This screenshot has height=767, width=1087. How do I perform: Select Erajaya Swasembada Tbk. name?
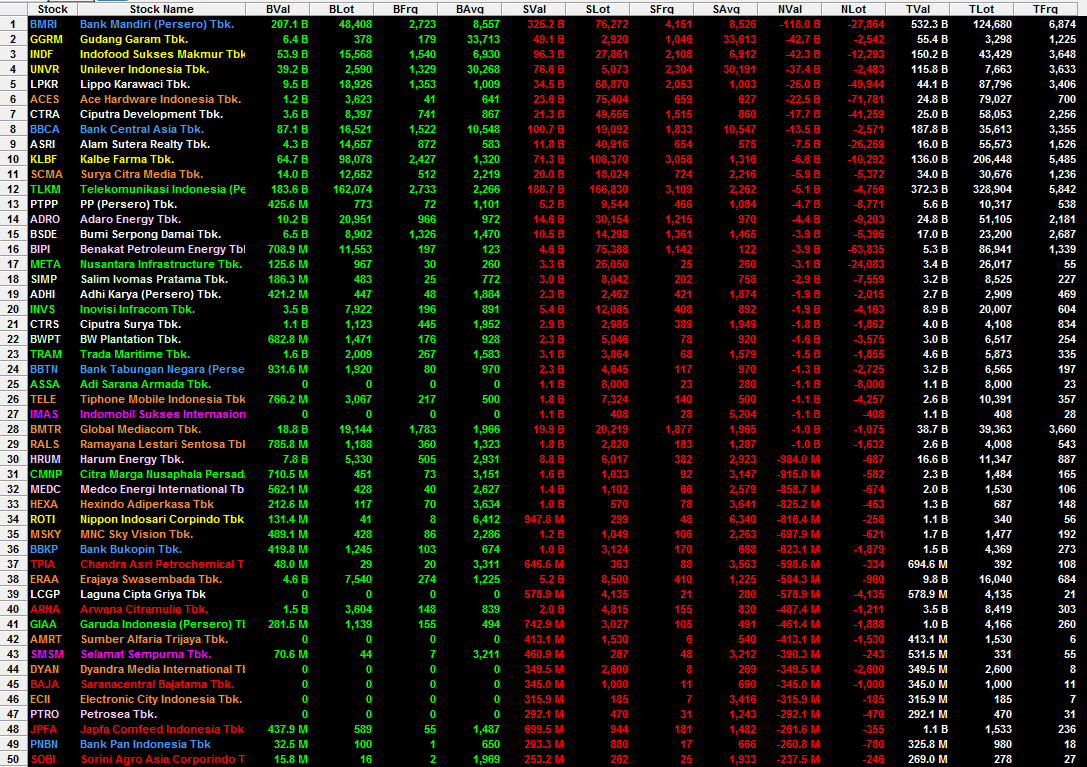[x=150, y=580]
